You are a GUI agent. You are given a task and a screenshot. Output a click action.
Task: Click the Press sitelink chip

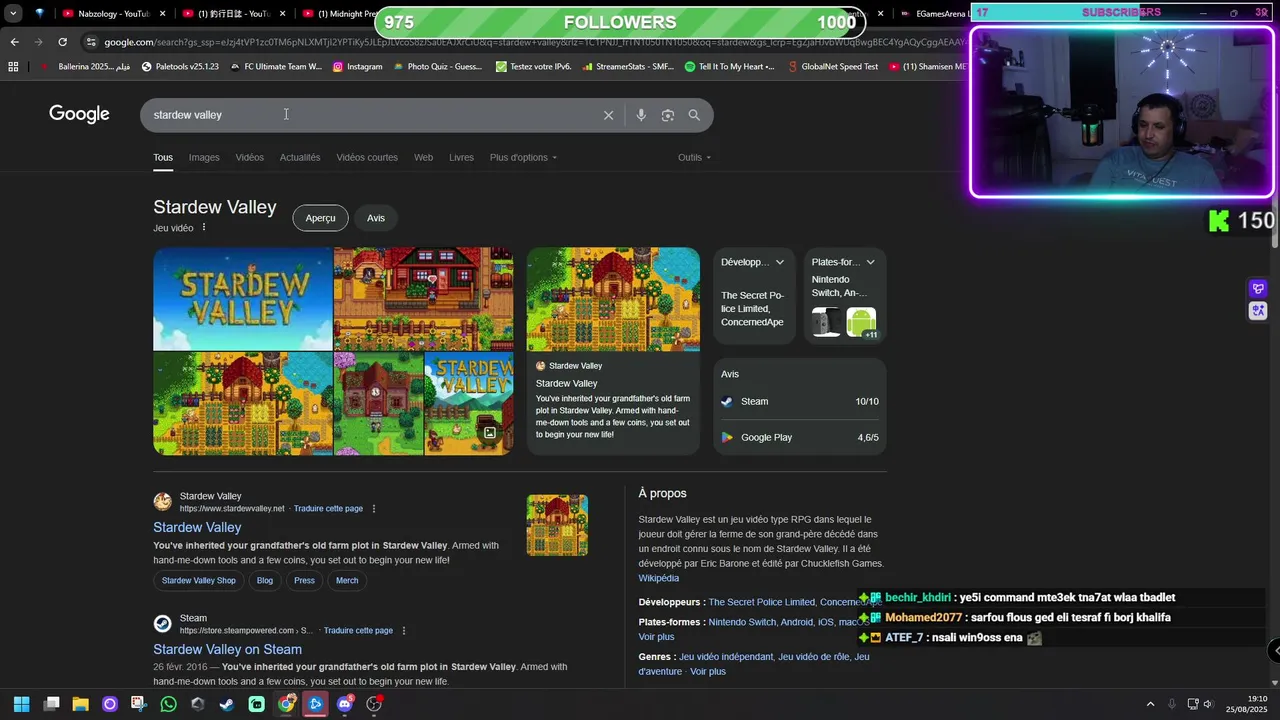pyautogui.click(x=305, y=580)
